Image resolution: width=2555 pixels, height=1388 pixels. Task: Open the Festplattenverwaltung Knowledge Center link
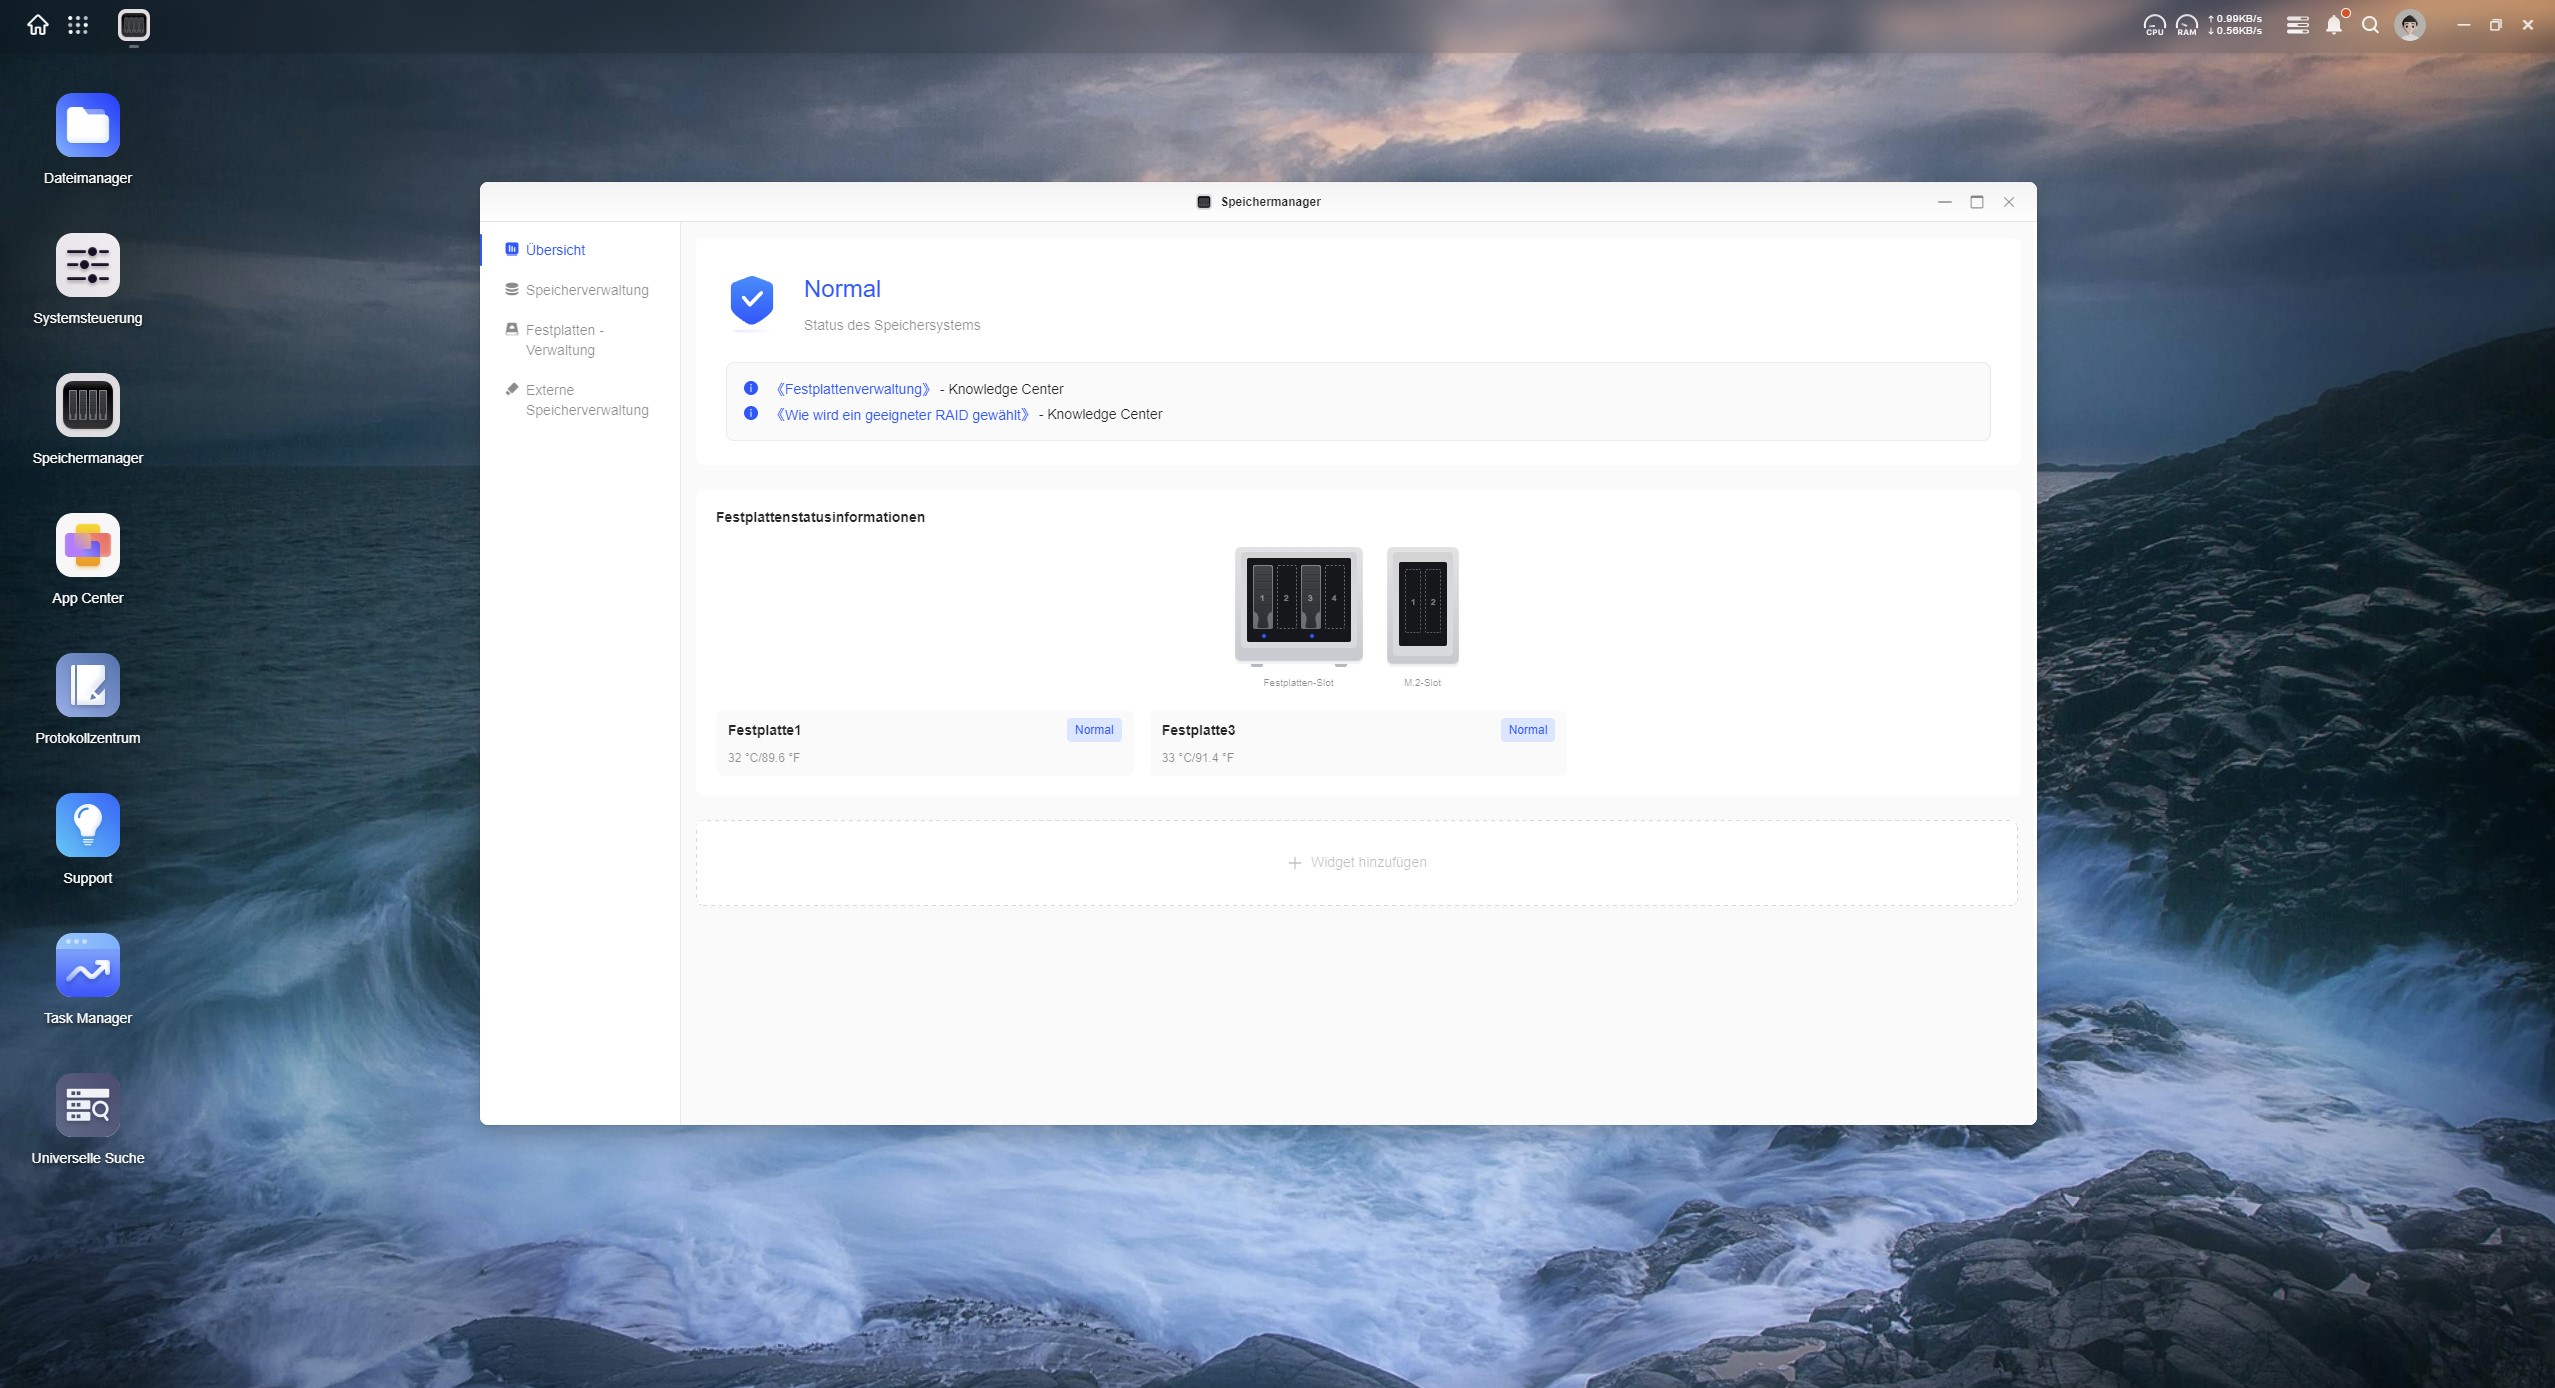click(x=853, y=389)
